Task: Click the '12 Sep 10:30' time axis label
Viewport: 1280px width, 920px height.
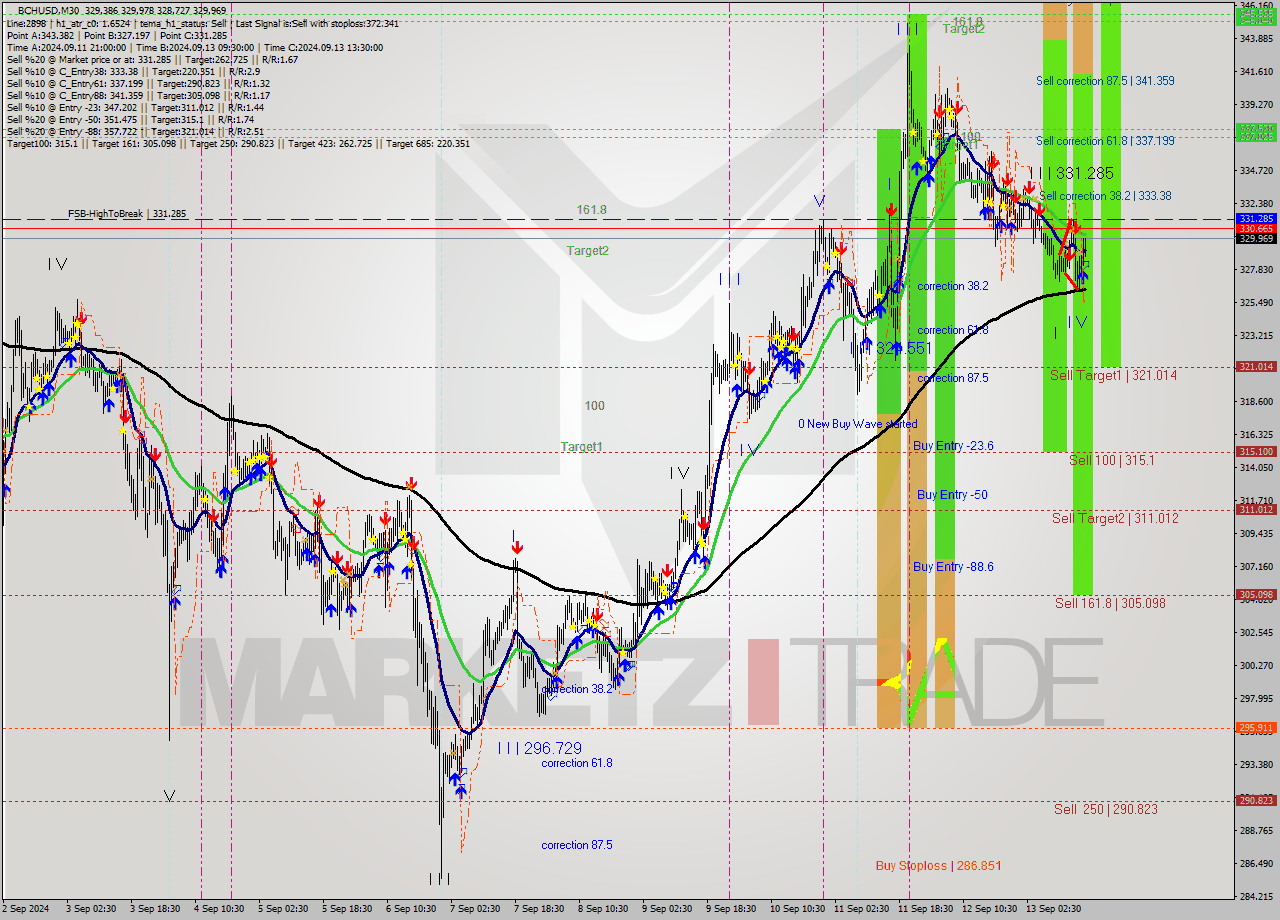Action: [989, 909]
